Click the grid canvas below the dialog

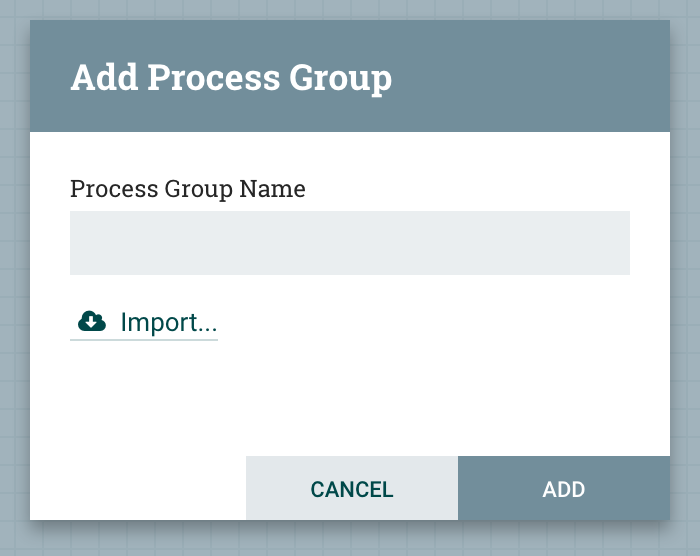pos(349,540)
